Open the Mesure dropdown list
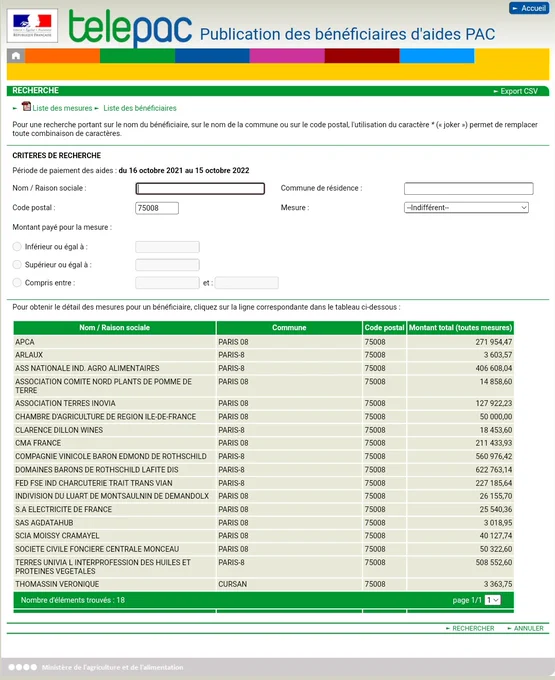 466,208
